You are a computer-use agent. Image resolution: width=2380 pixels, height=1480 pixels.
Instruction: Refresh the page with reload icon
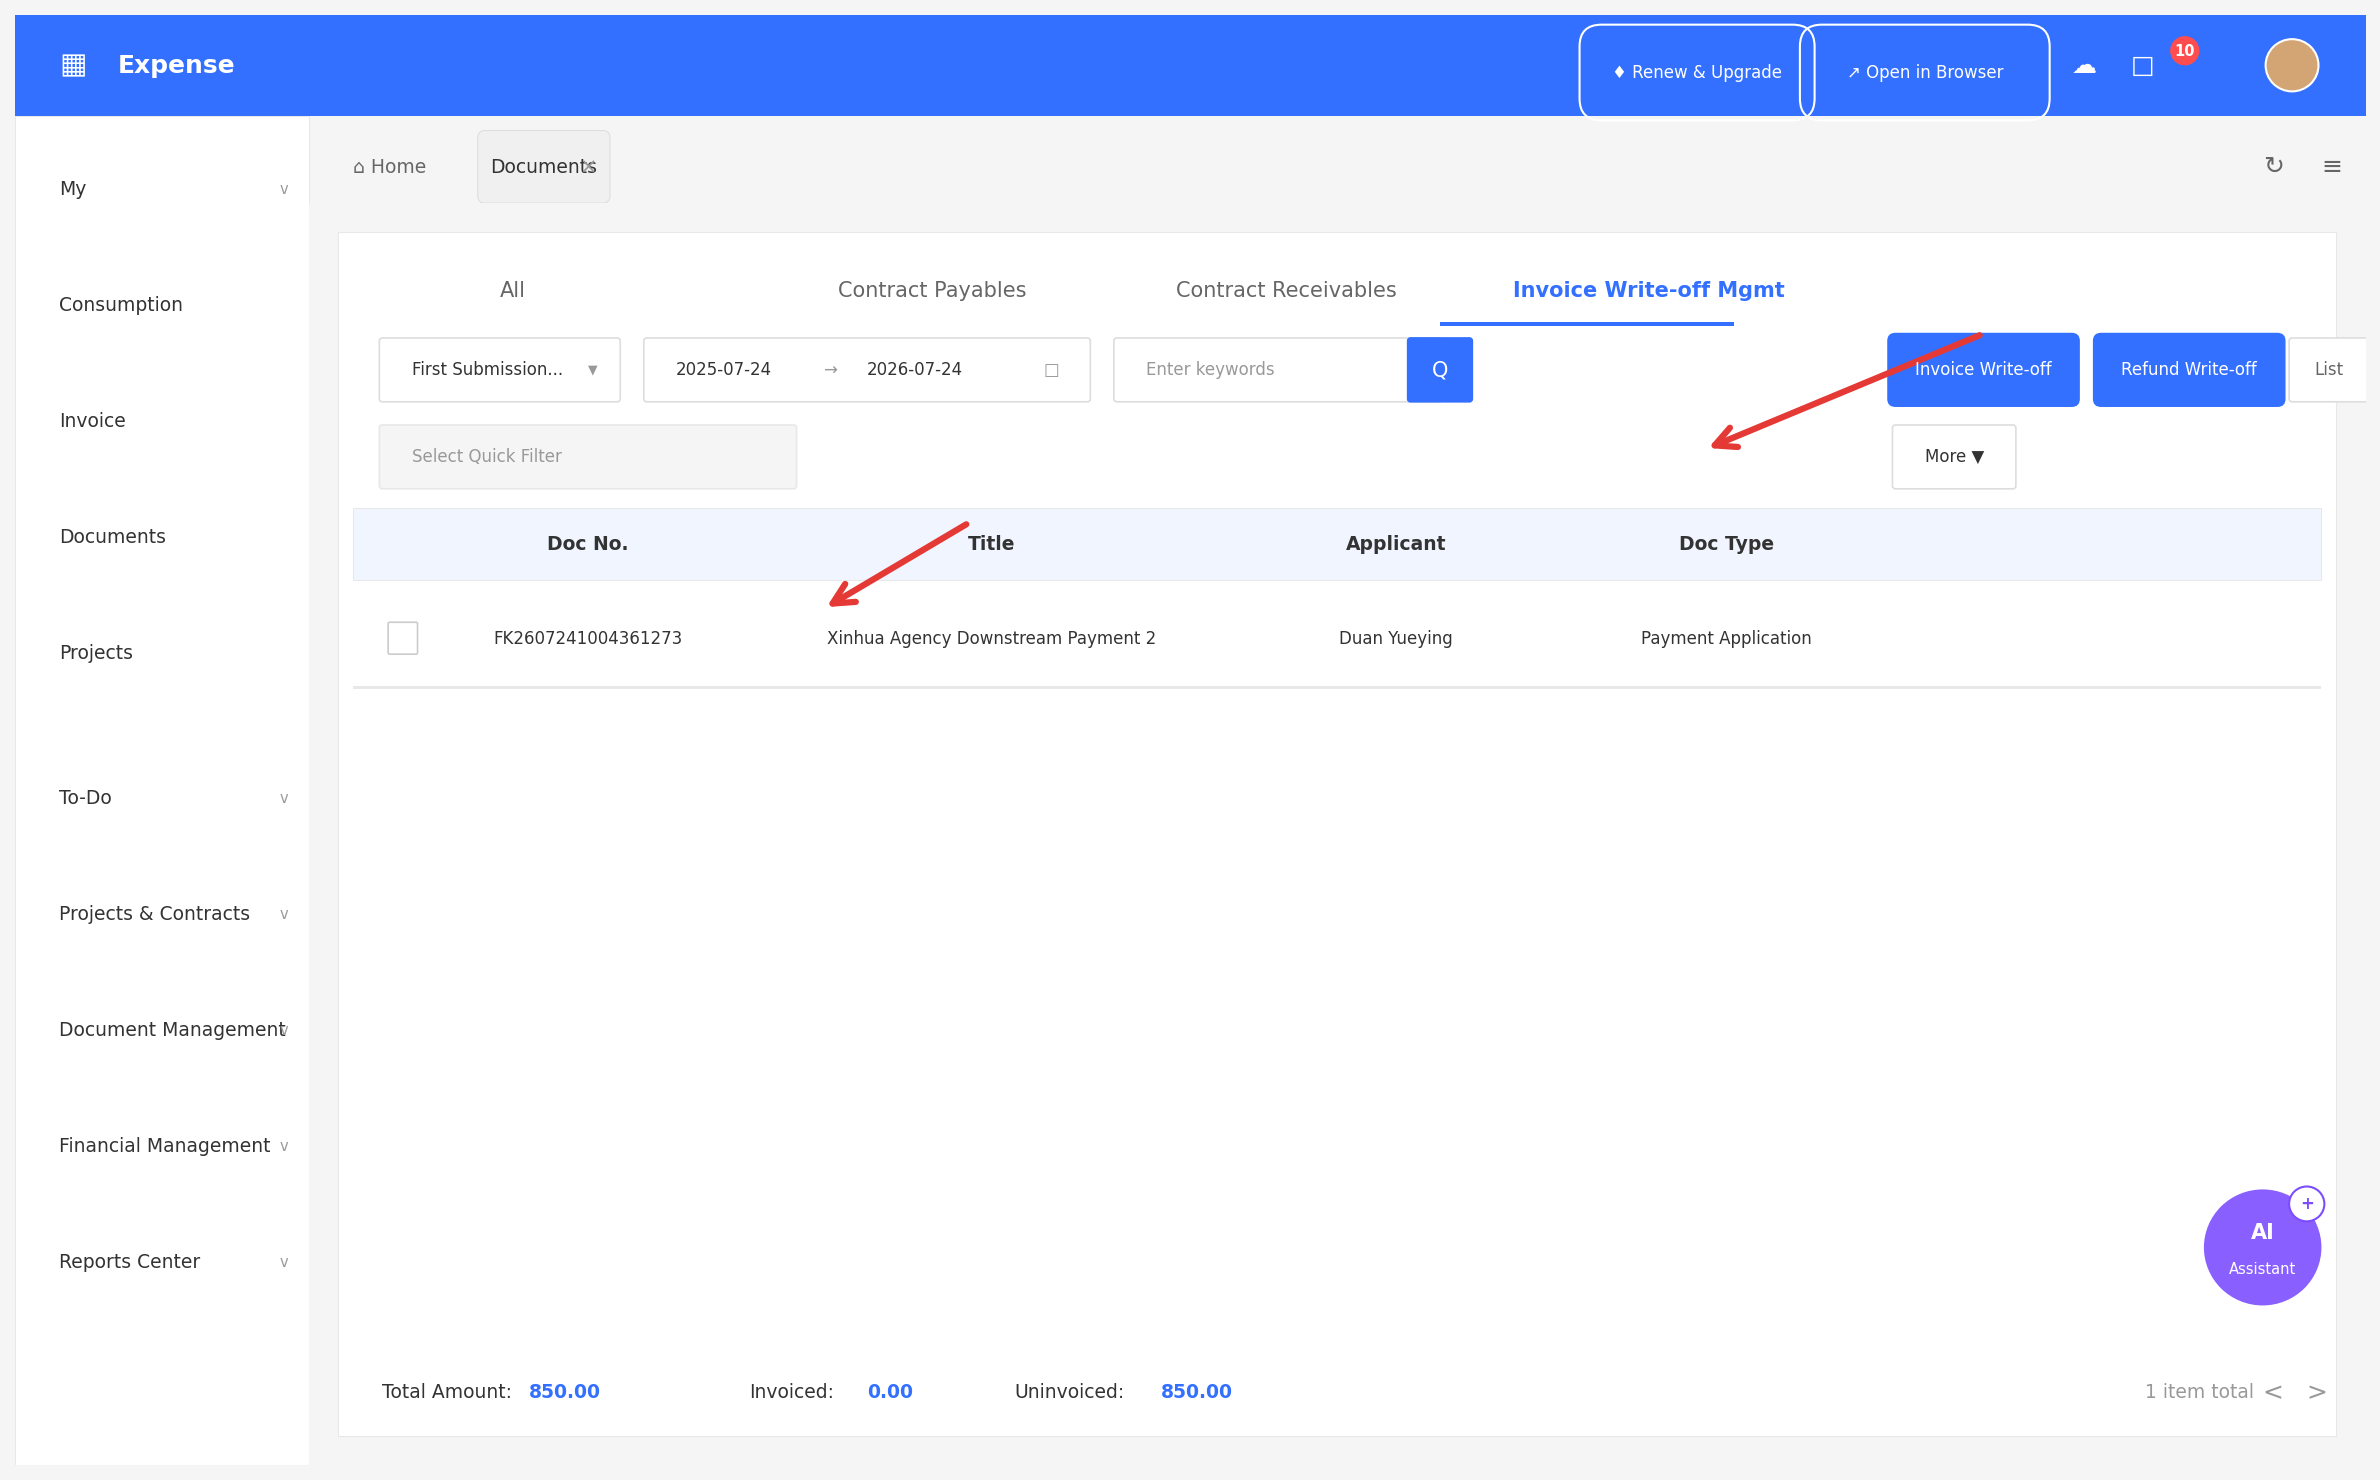point(2273,166)
